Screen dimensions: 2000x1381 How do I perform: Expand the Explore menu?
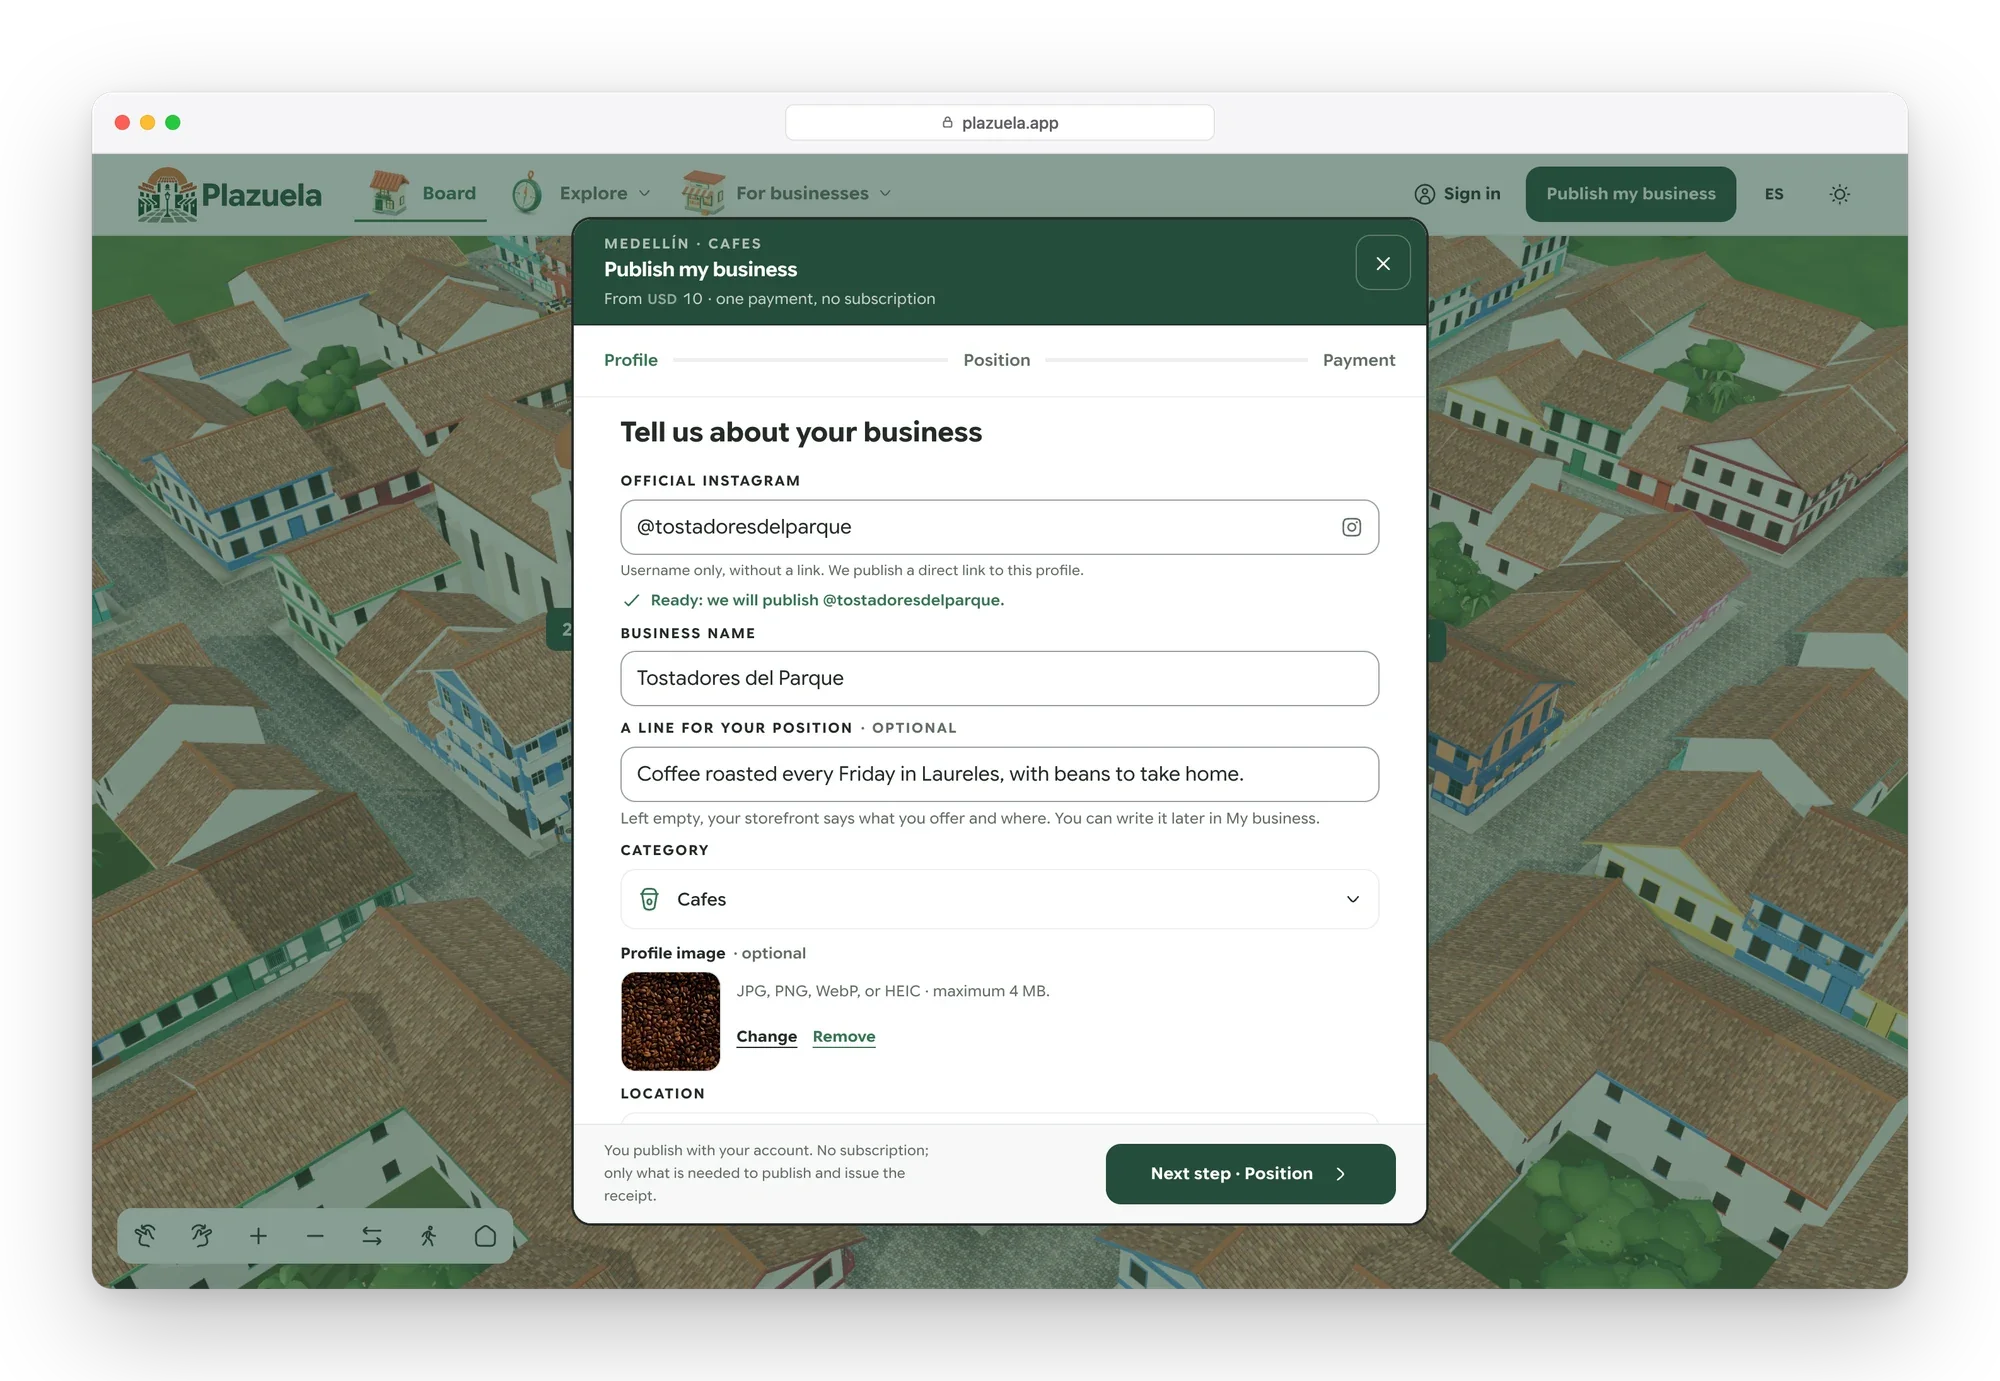point(604,193)
